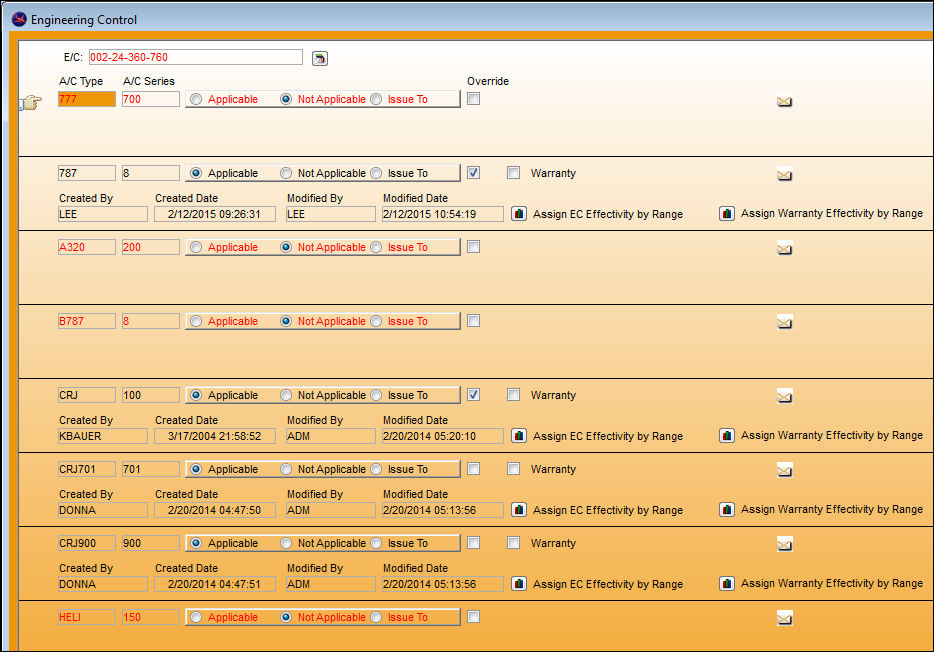The image size is (934, 652).
Task: Select Not Applicable for the 787 row
Action: (286, 173)
